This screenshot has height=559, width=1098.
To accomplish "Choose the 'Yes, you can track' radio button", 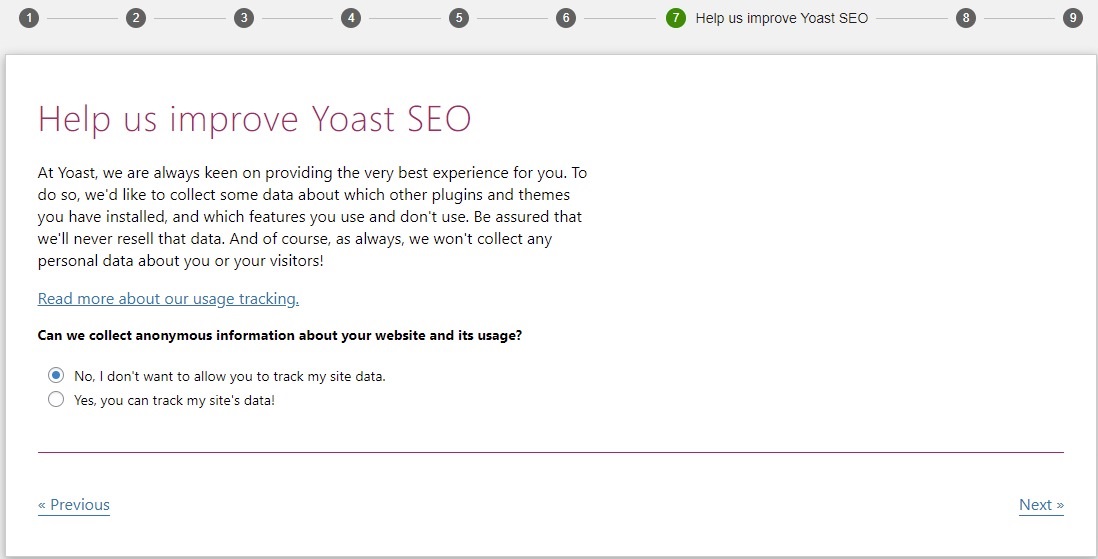I will tap(56, 399).
